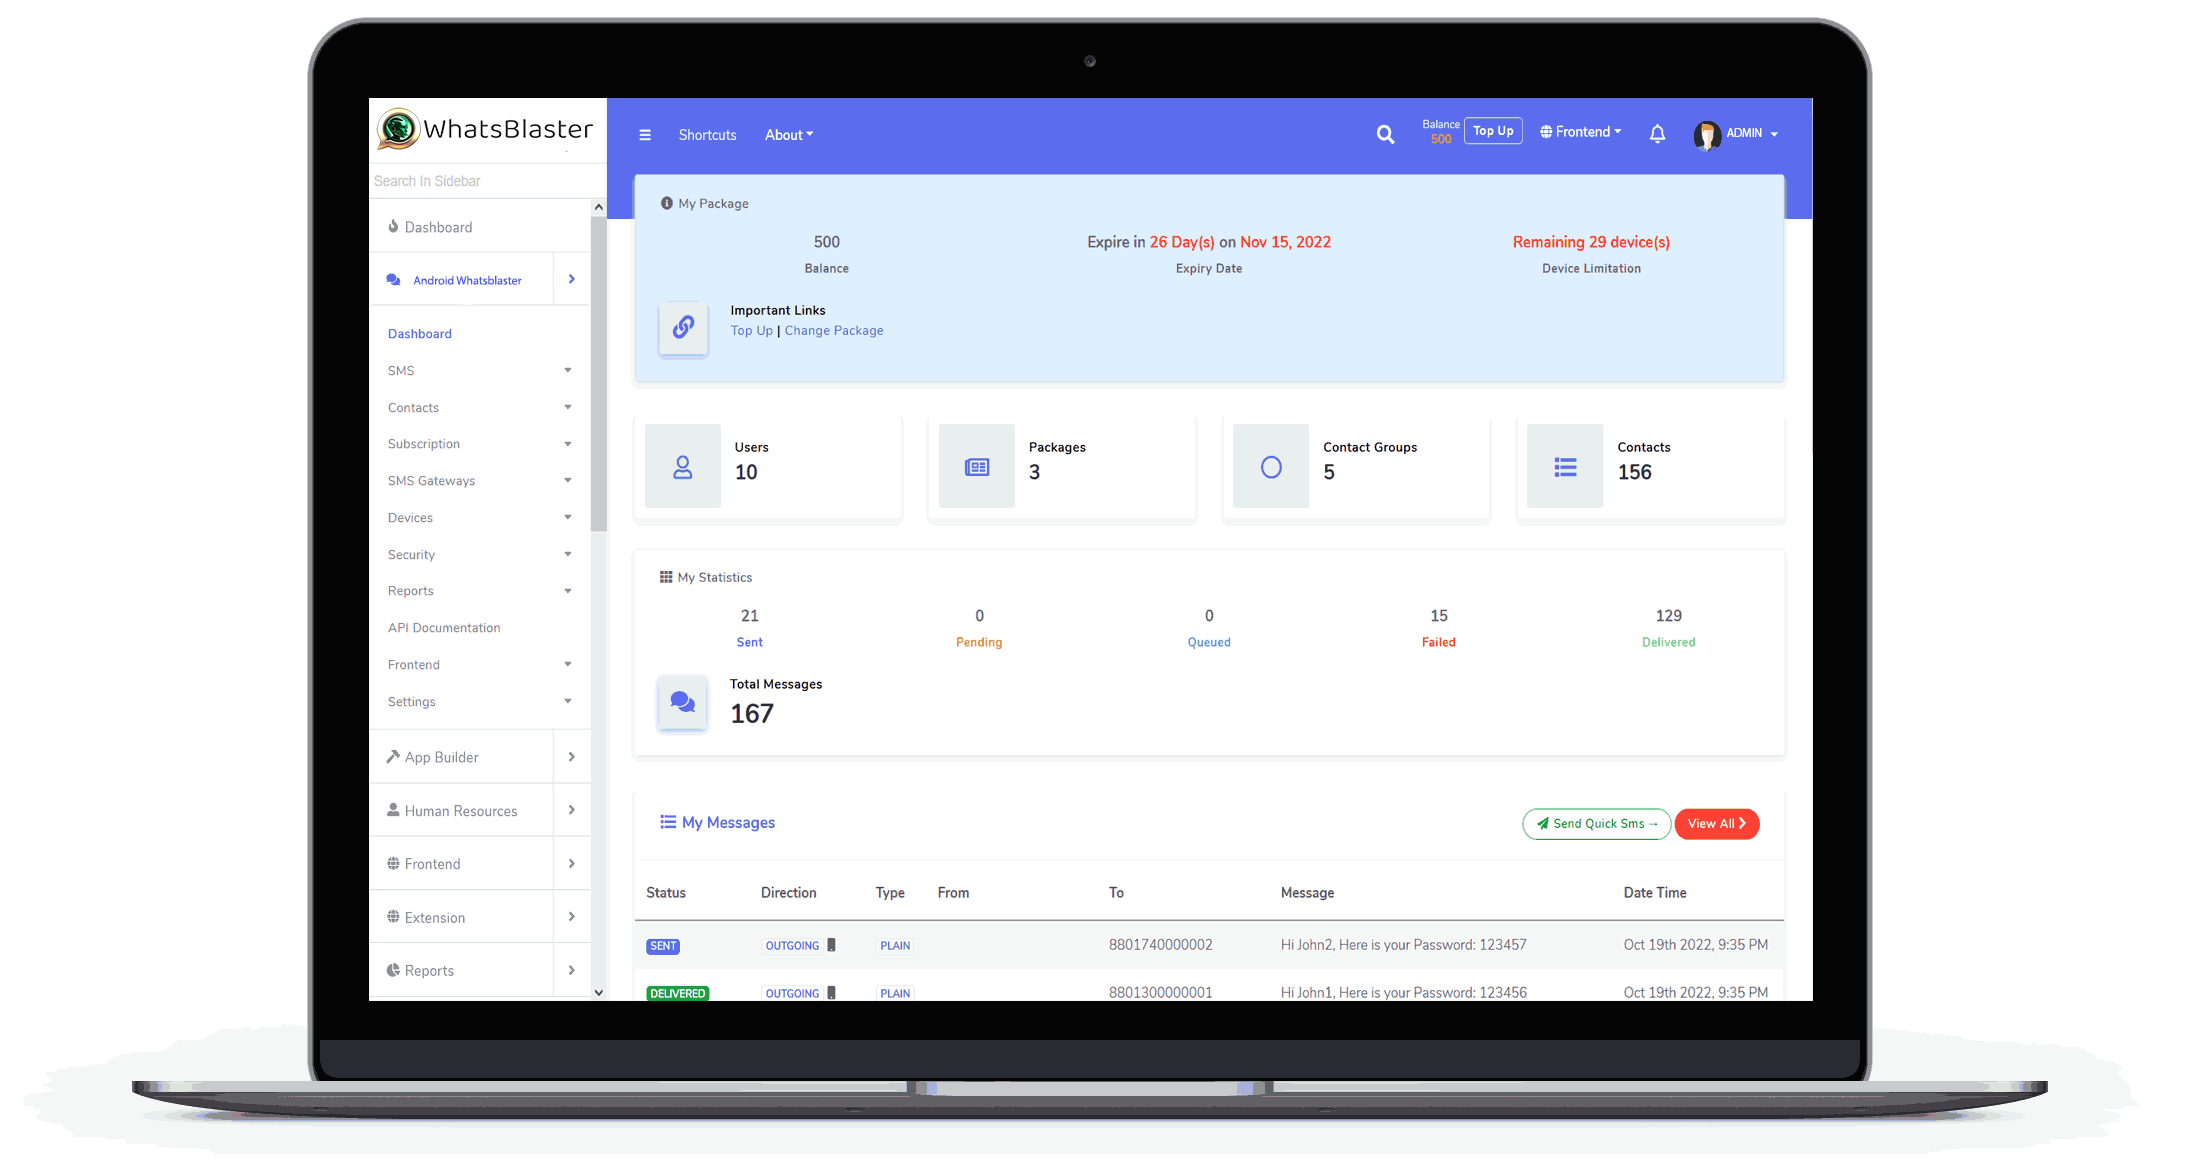Image resolution: width=2204 pixels, height=1166 pixels.
Task: Click the Send Quick Sms button
Action: 1596,824
